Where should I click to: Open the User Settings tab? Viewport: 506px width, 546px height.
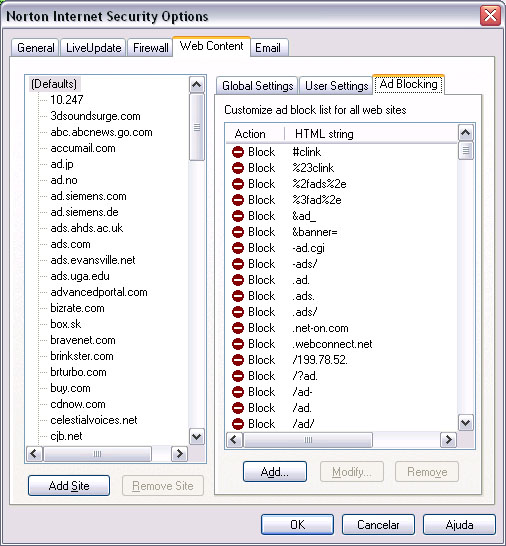pos(336,86)
